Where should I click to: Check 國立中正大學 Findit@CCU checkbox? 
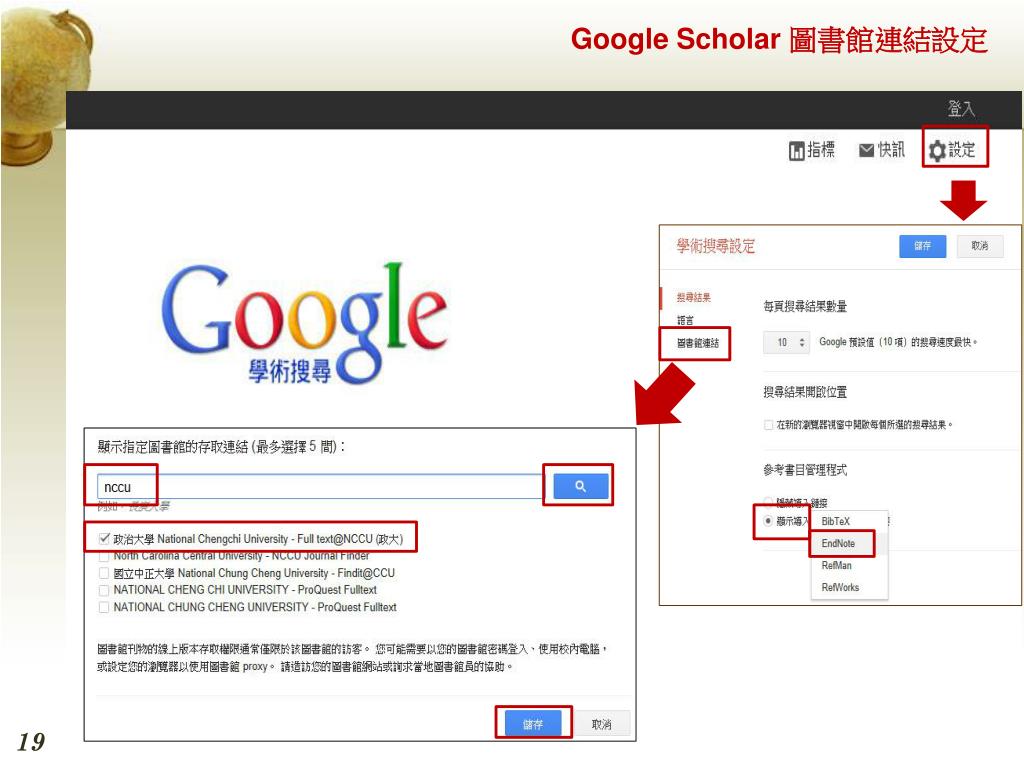click(x=104, y=573)
